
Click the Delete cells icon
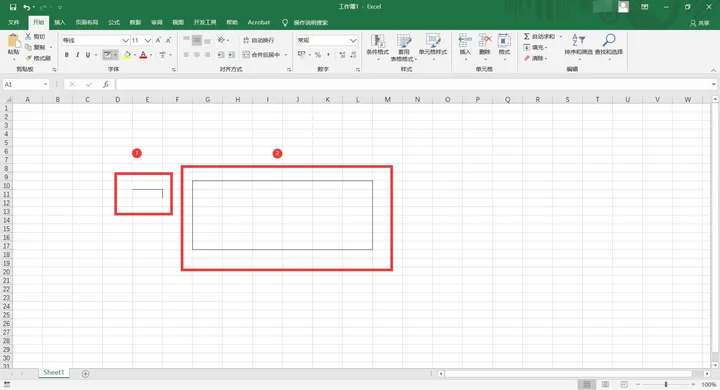point(485,40)
